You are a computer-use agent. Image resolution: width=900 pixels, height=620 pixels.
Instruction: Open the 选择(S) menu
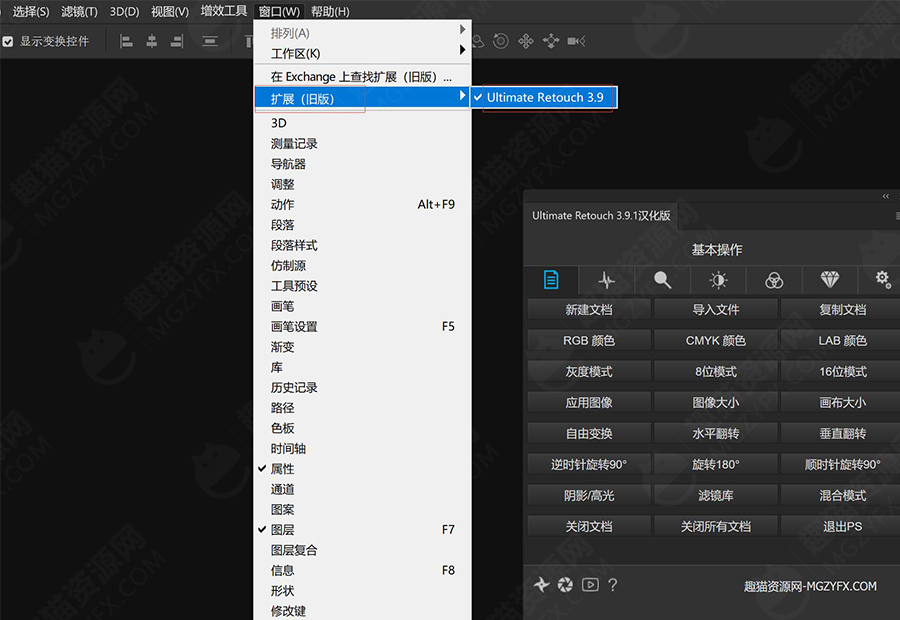click(31, 11)
